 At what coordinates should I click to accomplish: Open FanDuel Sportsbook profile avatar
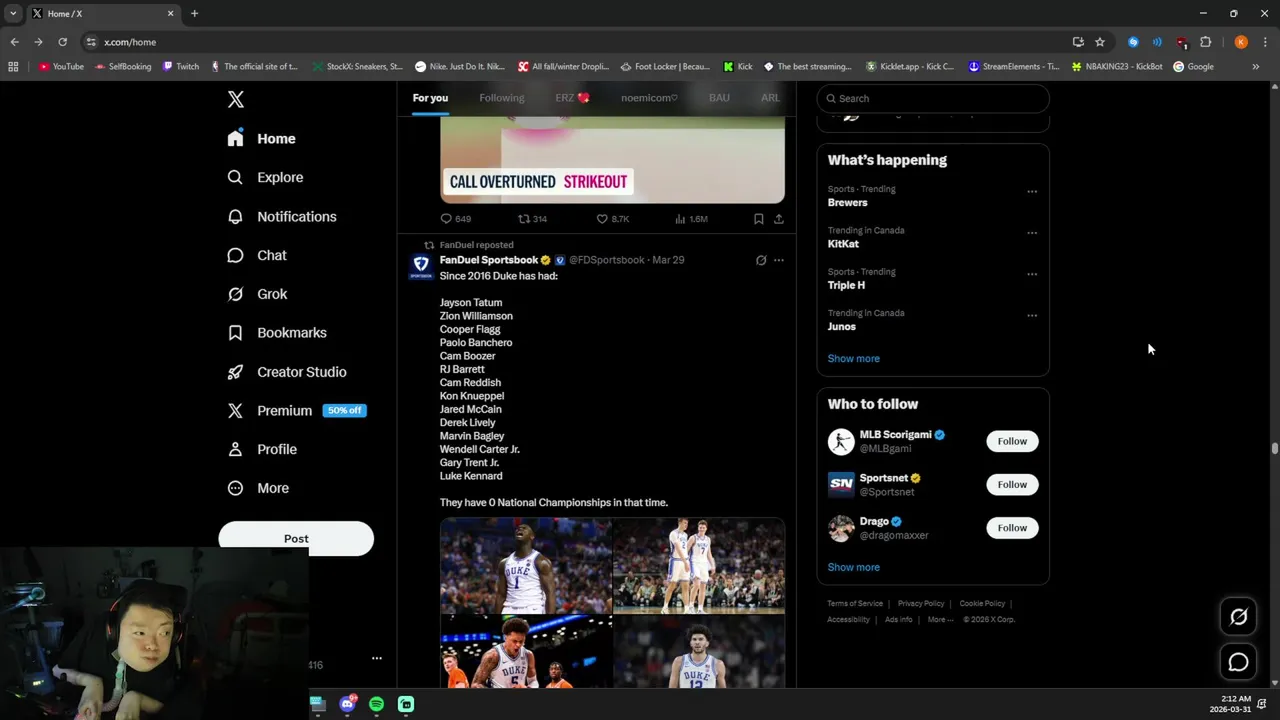point(421,267)
